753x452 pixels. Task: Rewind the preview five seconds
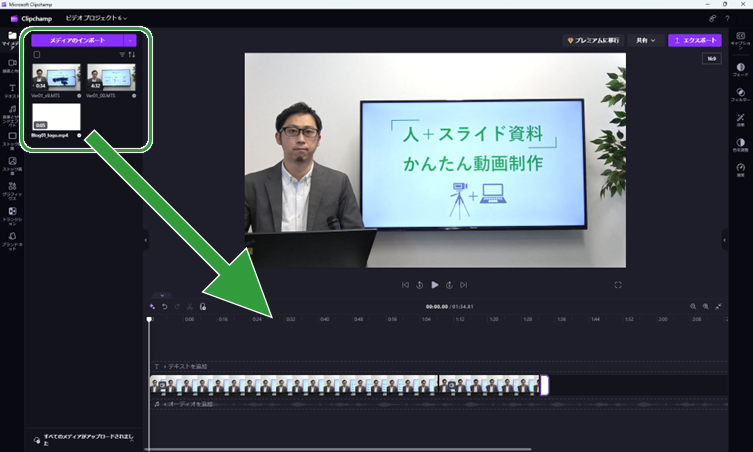pos(419,285)
